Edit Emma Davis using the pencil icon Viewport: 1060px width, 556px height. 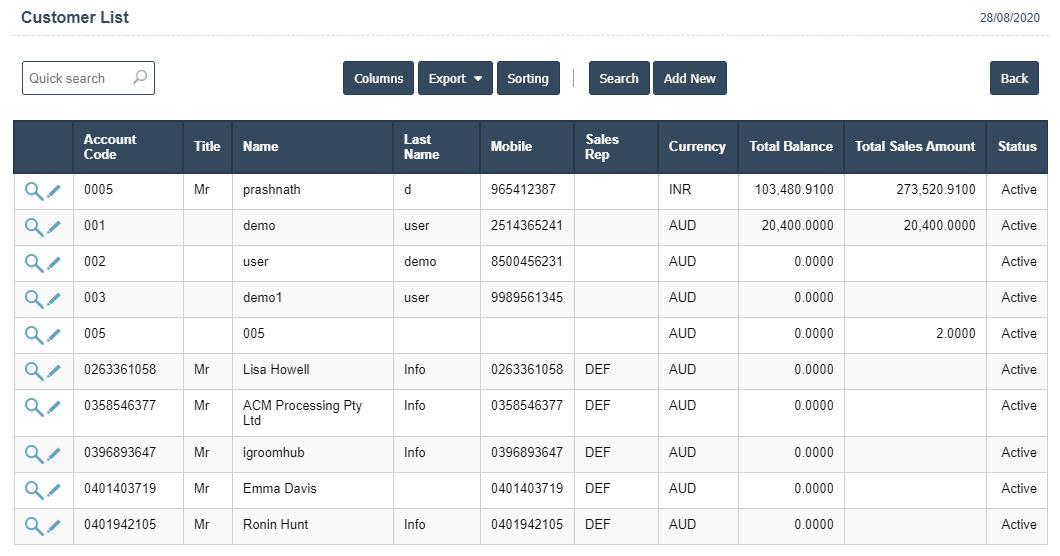[54, 490]
